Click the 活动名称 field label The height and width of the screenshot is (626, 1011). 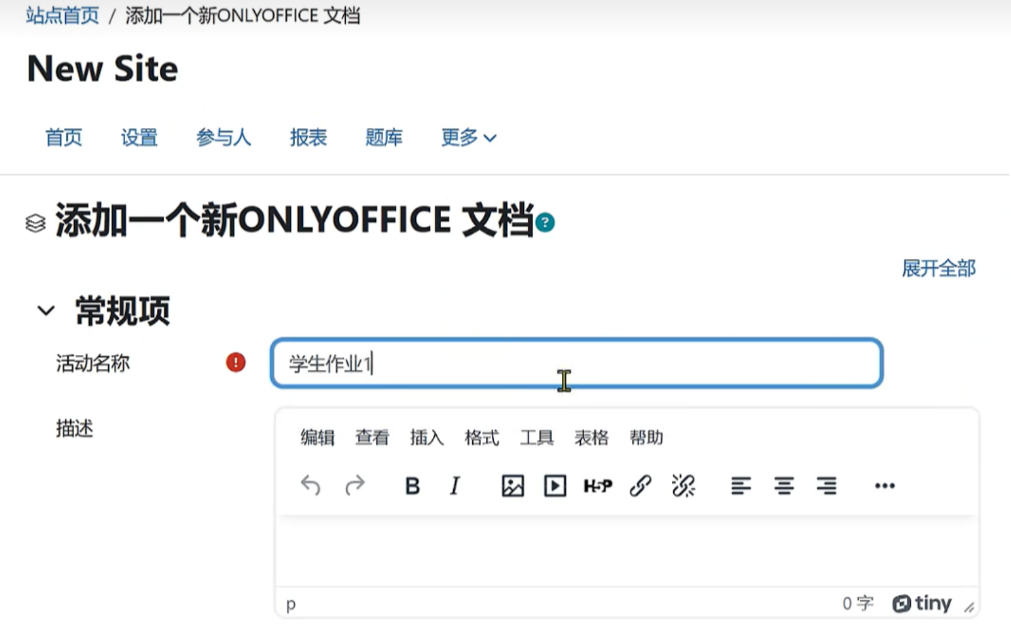(93, 364)
